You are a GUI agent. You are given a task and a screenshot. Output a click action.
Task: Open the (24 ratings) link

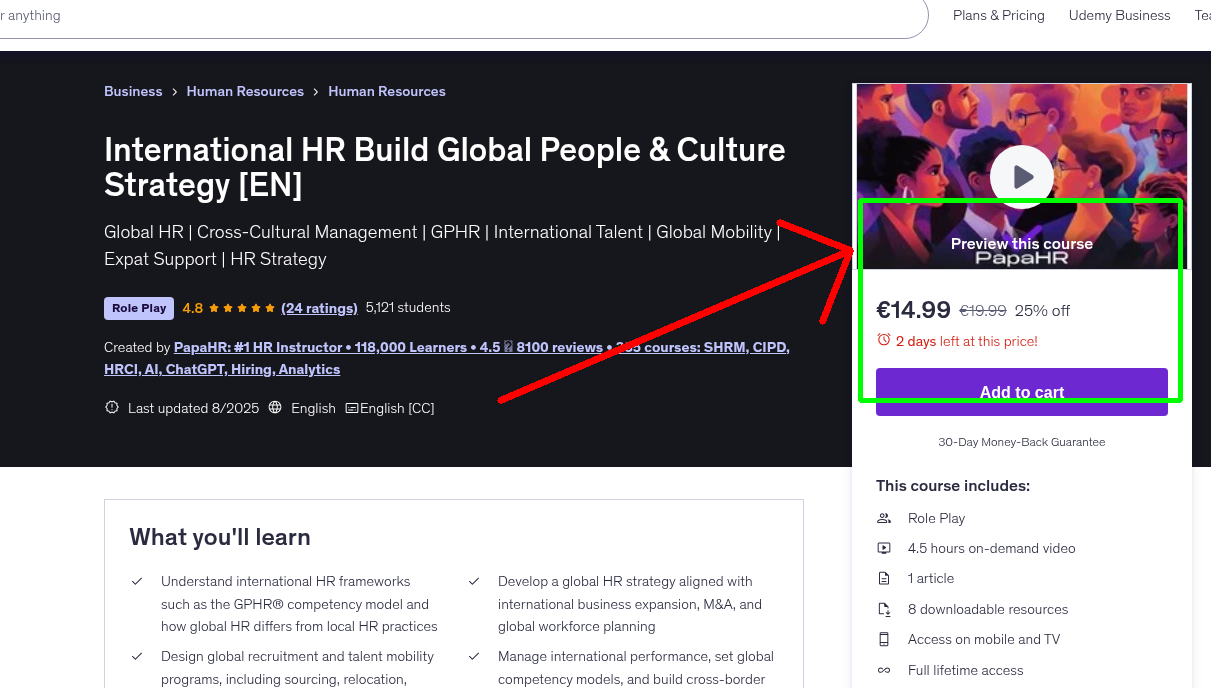pos(319,308)
